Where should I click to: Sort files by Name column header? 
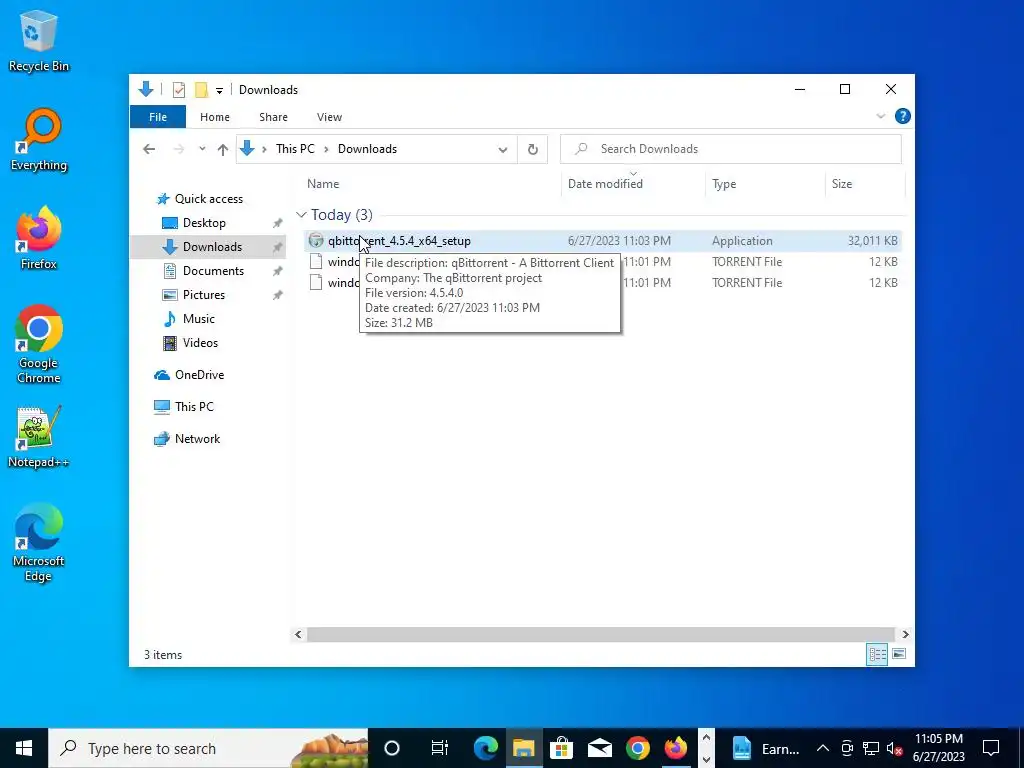[x=431, y=184]
